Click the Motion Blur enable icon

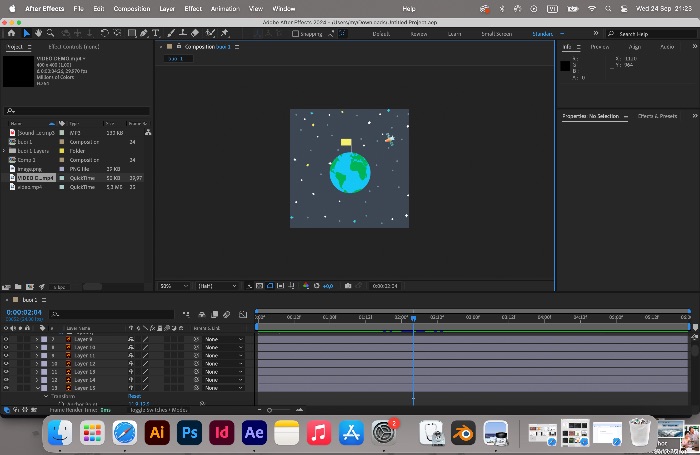pyautogui.click(x=227, y=315)
